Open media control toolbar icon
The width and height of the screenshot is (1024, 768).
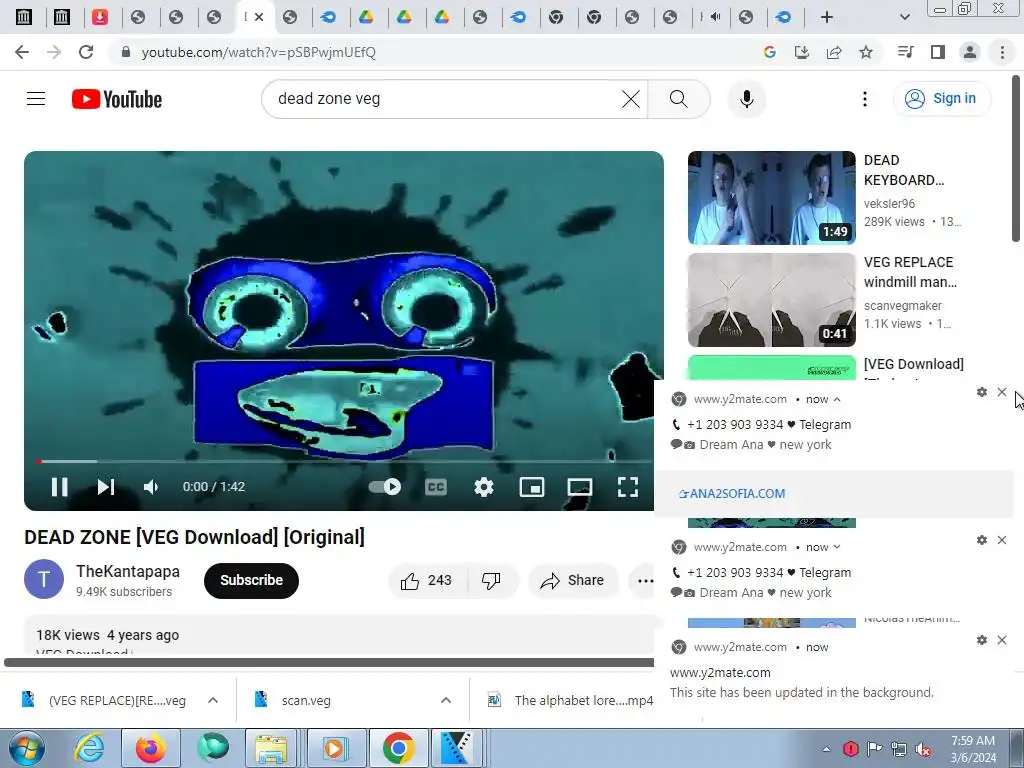[905, 52]
